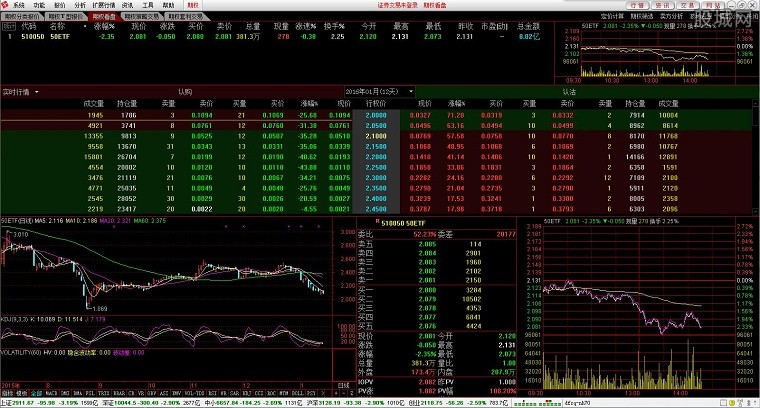
Task: Switch to the 期权T型报价 tab
Action: point(65,16)
